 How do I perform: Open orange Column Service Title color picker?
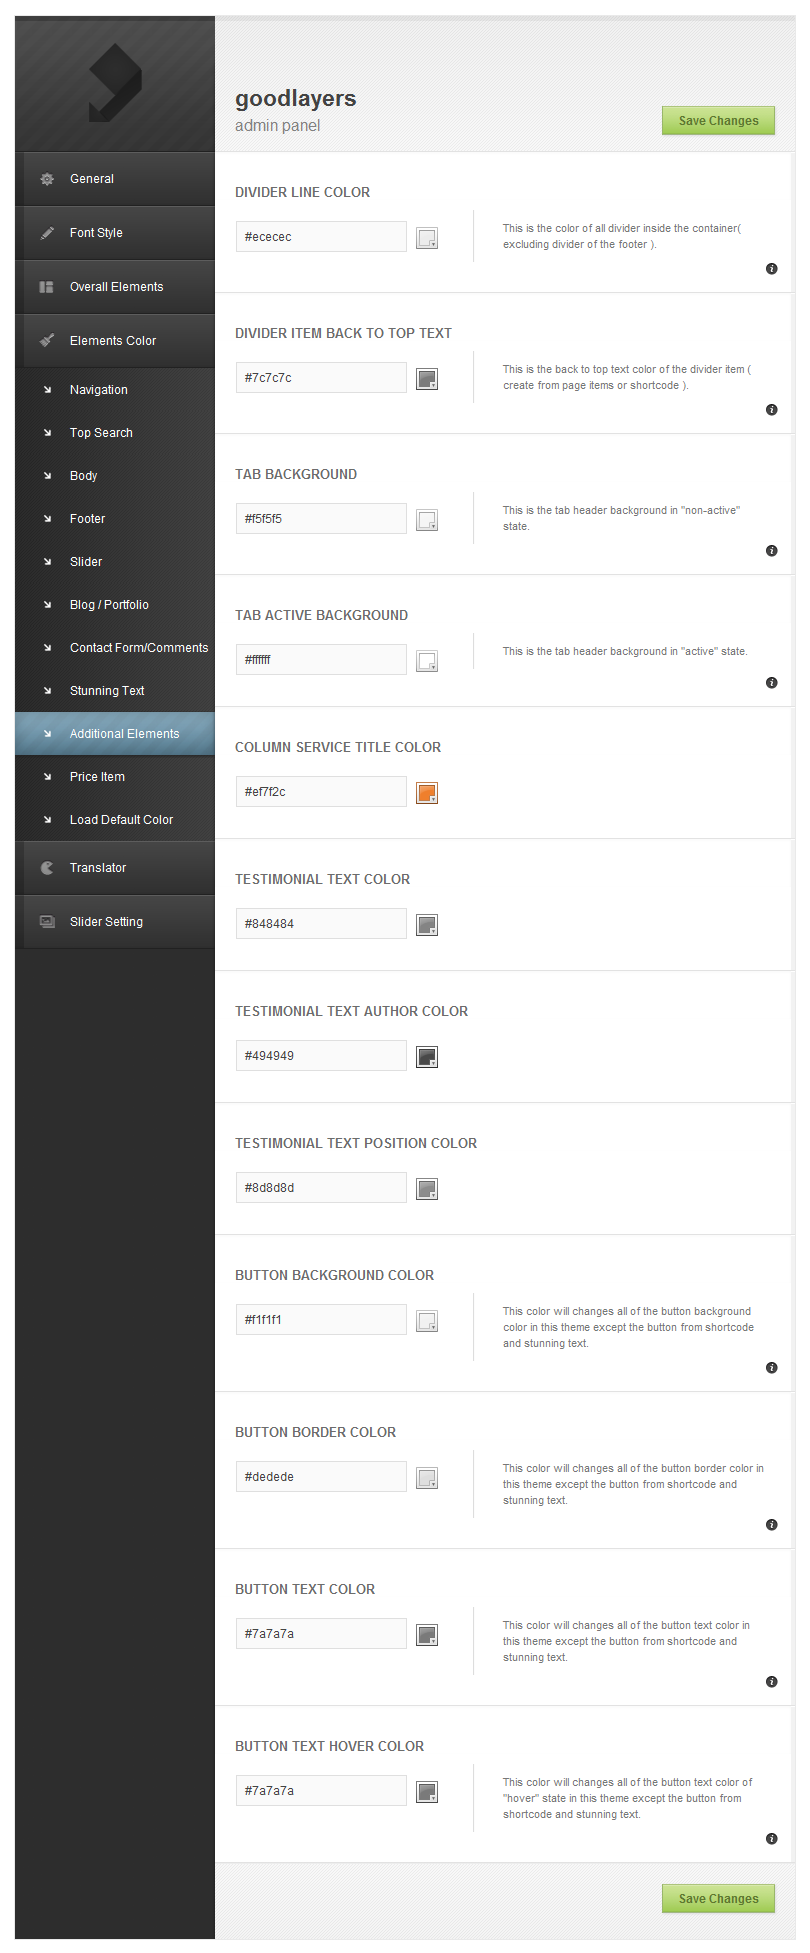[427, 793]
